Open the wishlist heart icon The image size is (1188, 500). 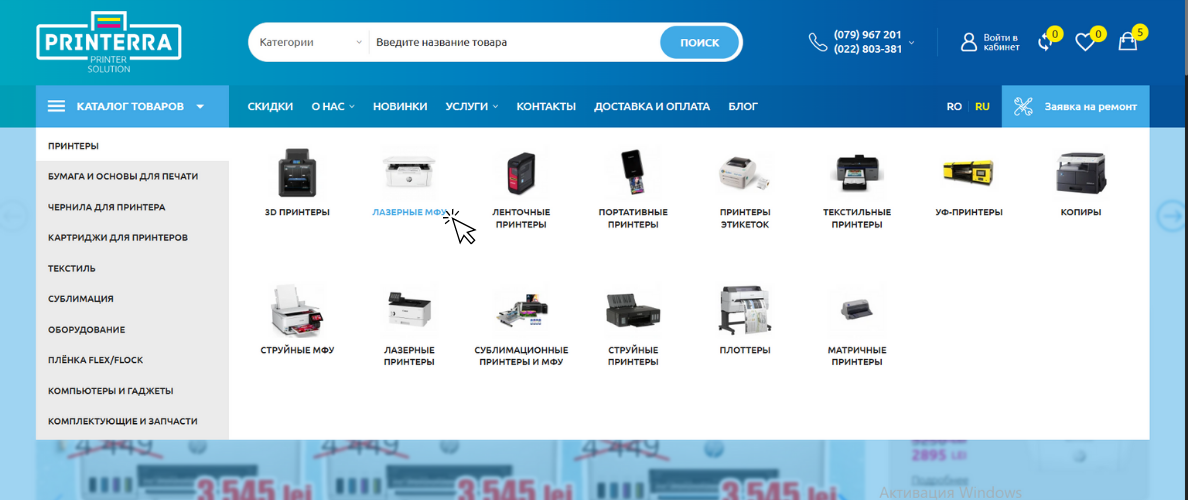pos(1085,42)
